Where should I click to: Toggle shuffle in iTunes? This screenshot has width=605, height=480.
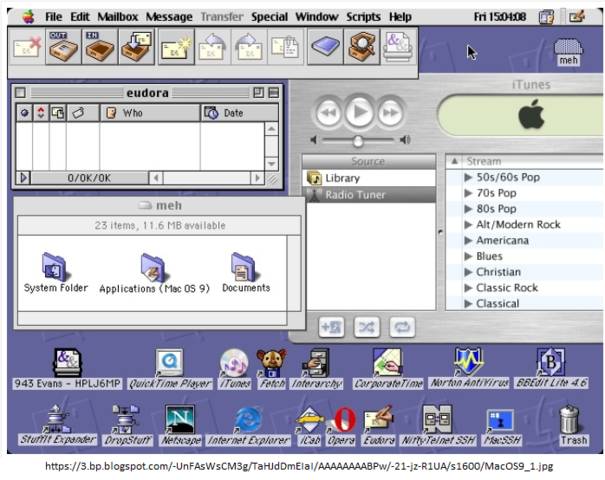point(367,327)
